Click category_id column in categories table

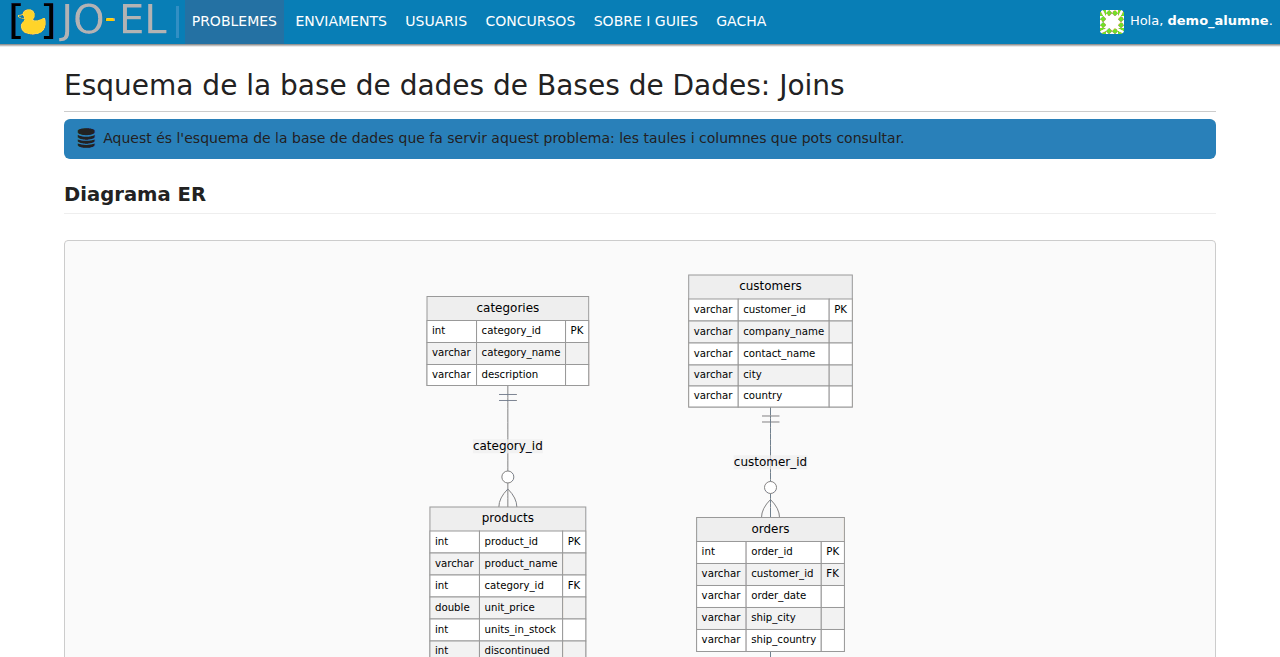point(521,330)
